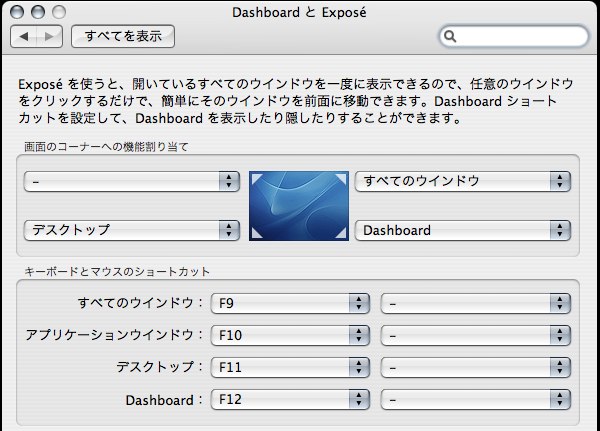The width and height of the screenshot is (600, 431).
Task: Open the F11 desktop shortcut dropdown
Action: (290, 367)
